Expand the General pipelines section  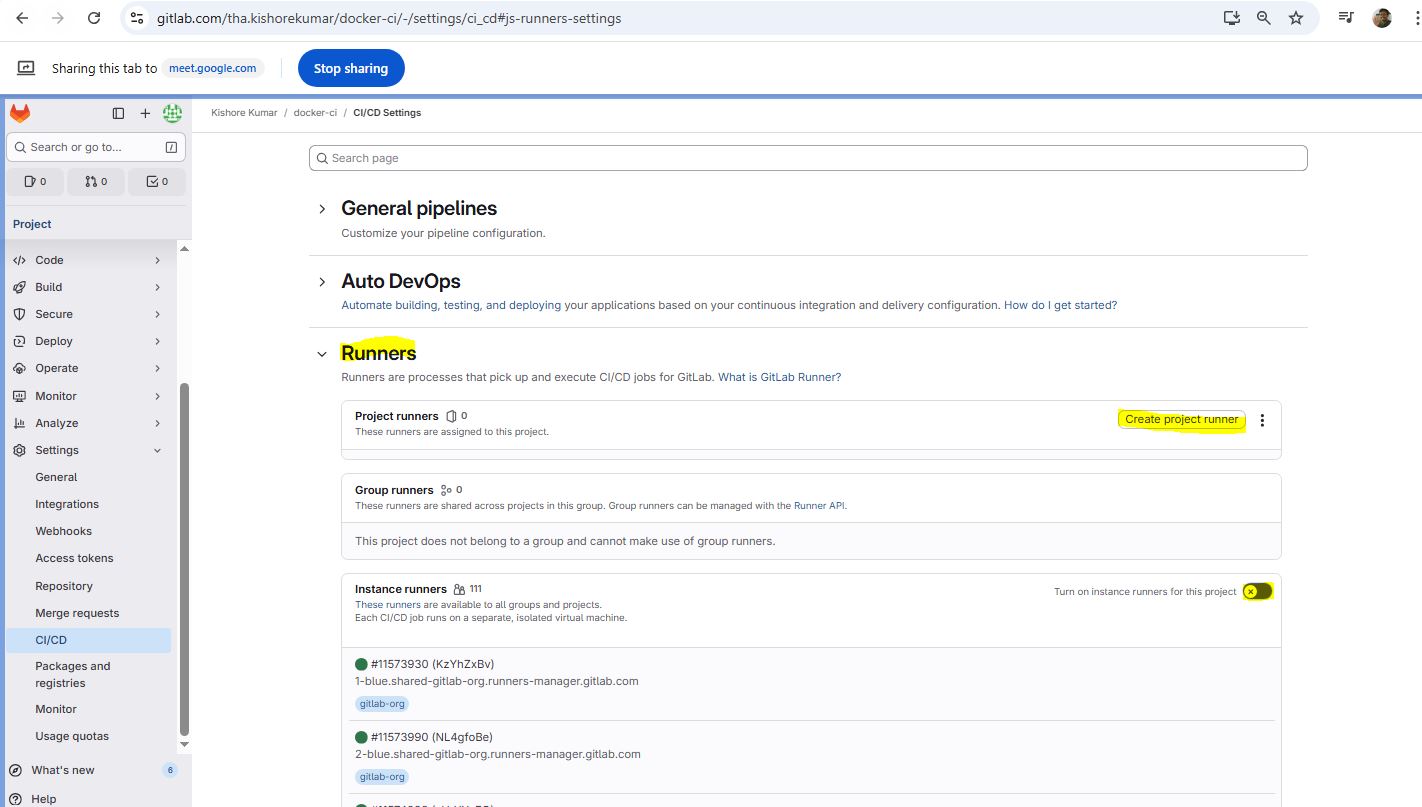coord(322,209)
